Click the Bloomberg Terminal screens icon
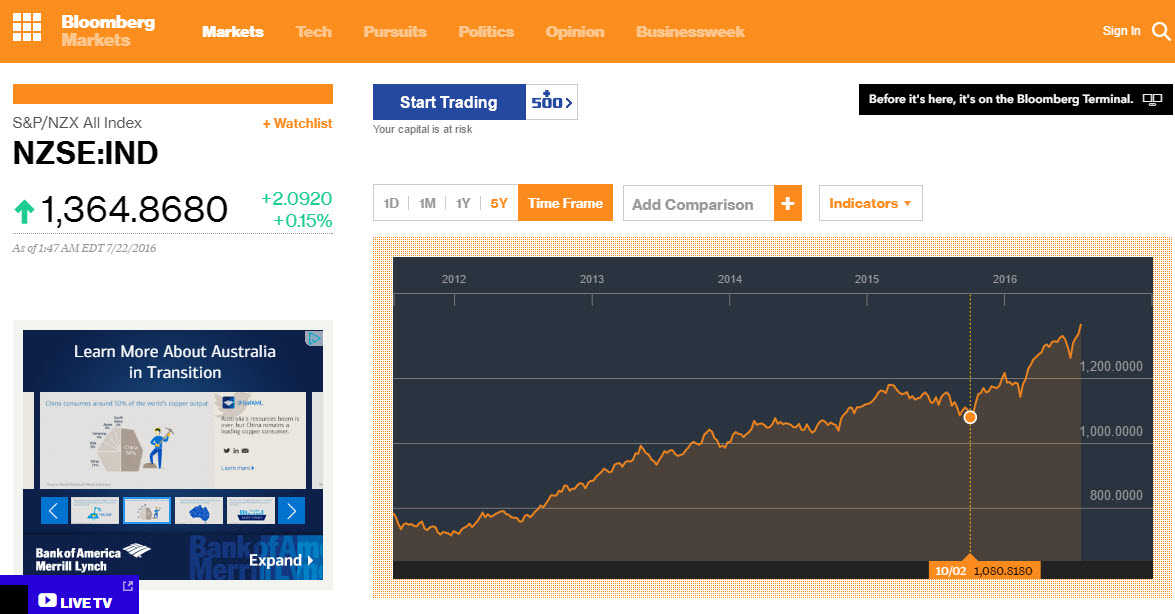Viewport: 1175px width, 614px height. (1152, 99)
